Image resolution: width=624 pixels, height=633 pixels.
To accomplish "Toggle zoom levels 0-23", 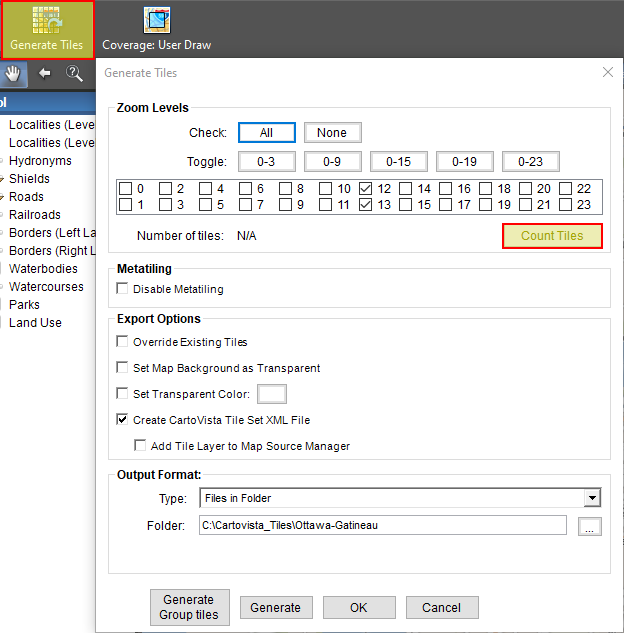I will [530, 162].
